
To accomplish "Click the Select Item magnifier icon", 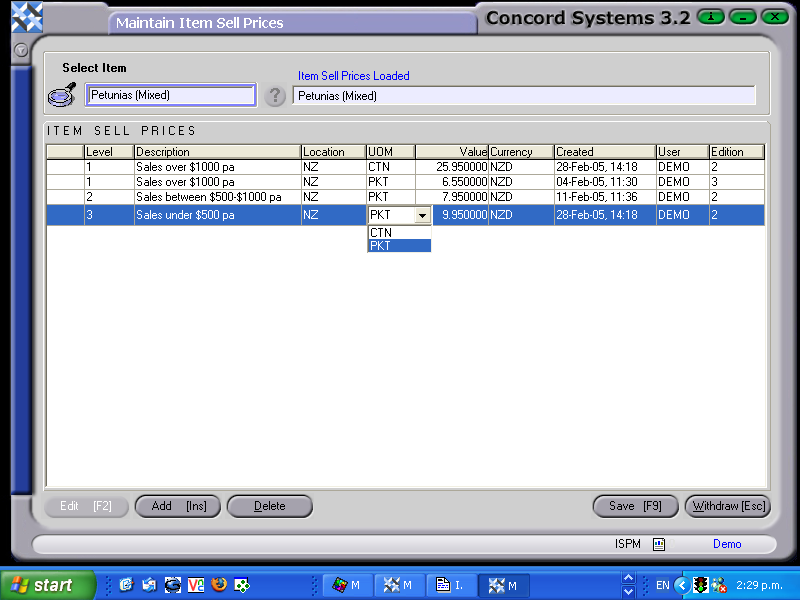I will pos(61,93).
